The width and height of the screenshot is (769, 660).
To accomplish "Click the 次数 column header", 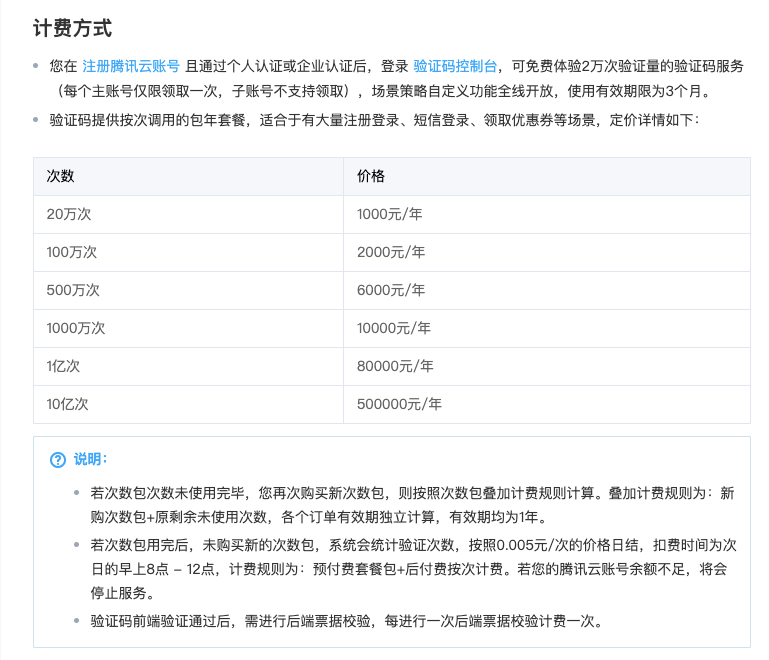I will pyautogui.click(x=188, y=177).
